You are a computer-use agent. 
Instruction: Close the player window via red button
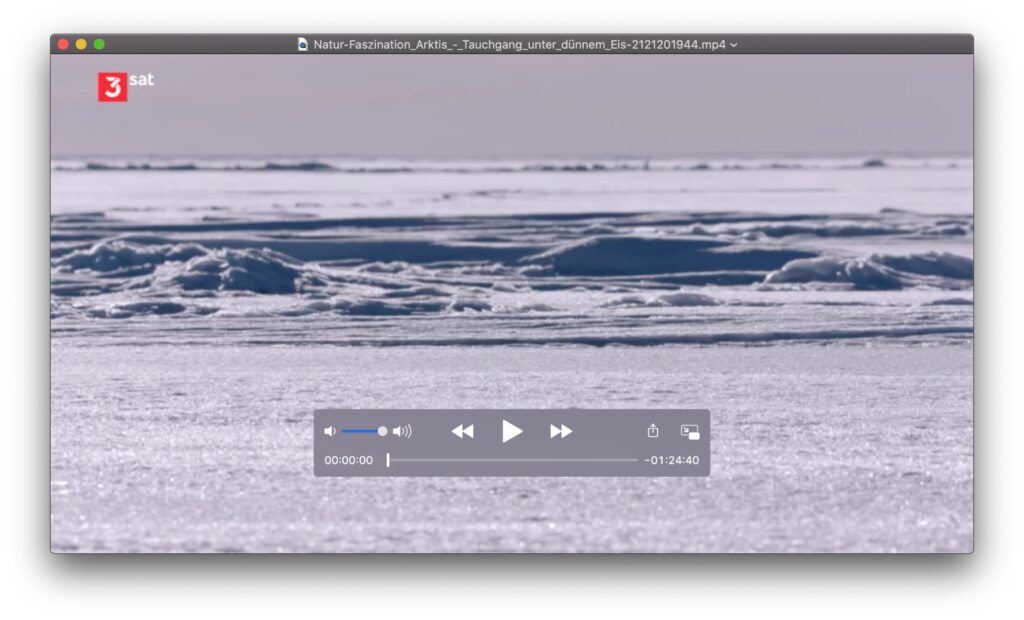63,44
